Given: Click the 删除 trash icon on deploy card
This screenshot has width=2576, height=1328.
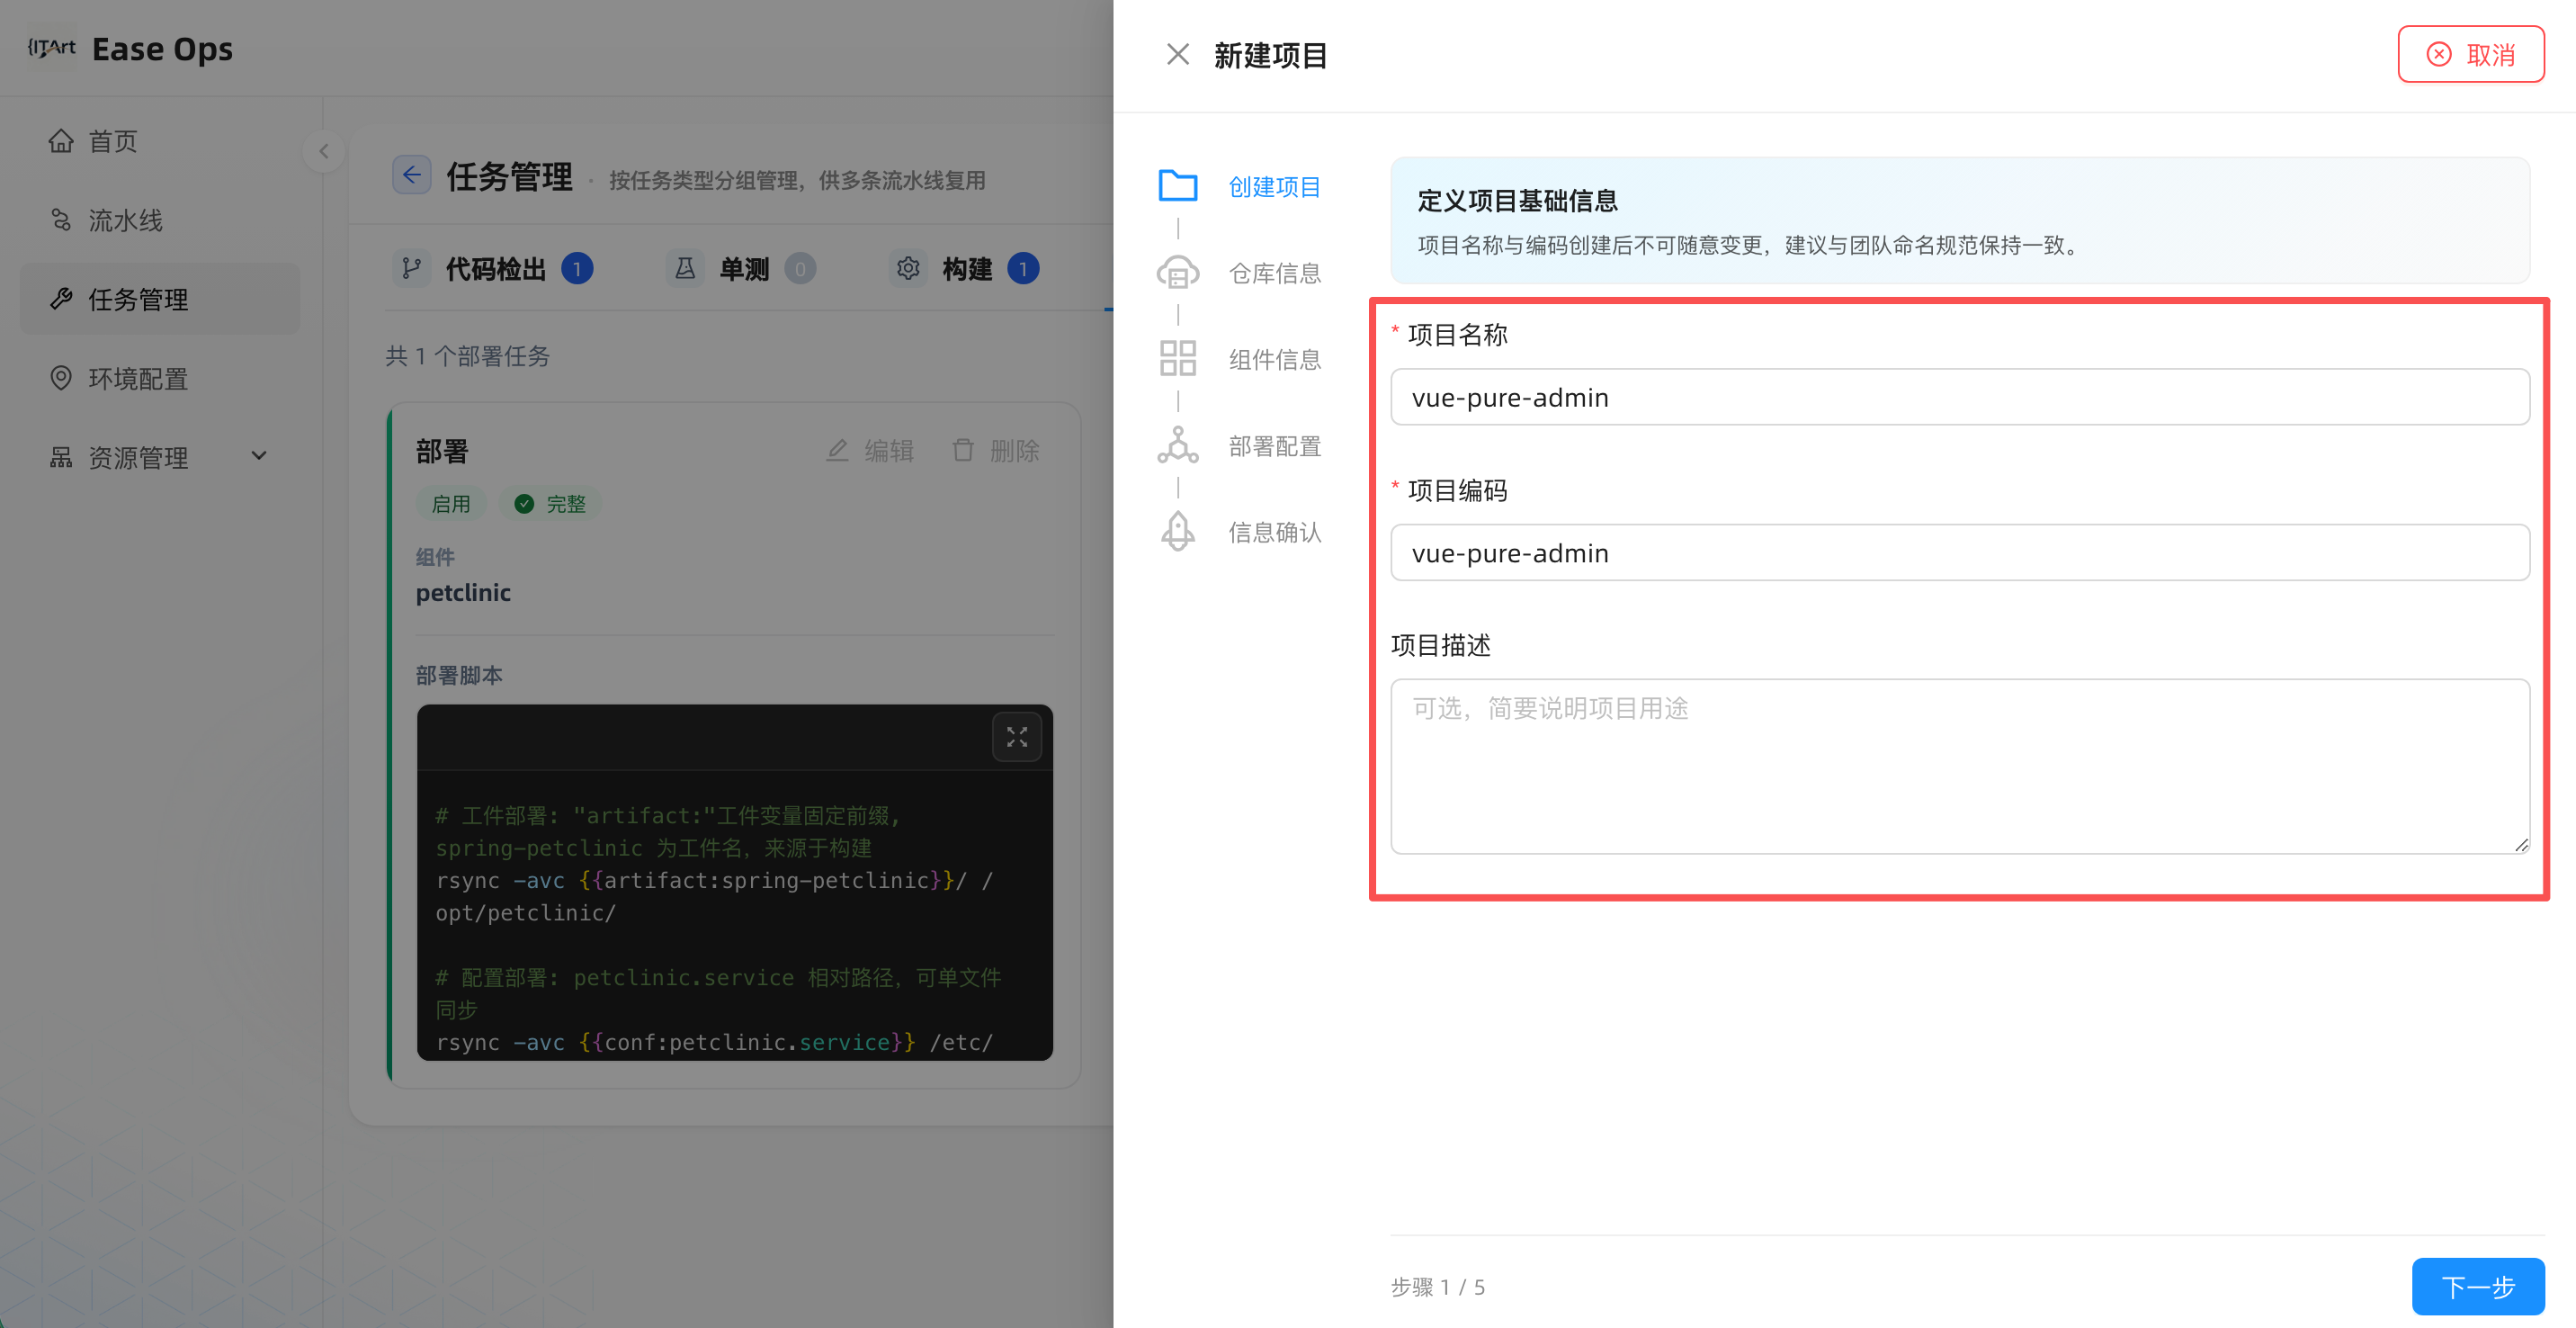Looking at the screenshot, I should click(962, 451).
